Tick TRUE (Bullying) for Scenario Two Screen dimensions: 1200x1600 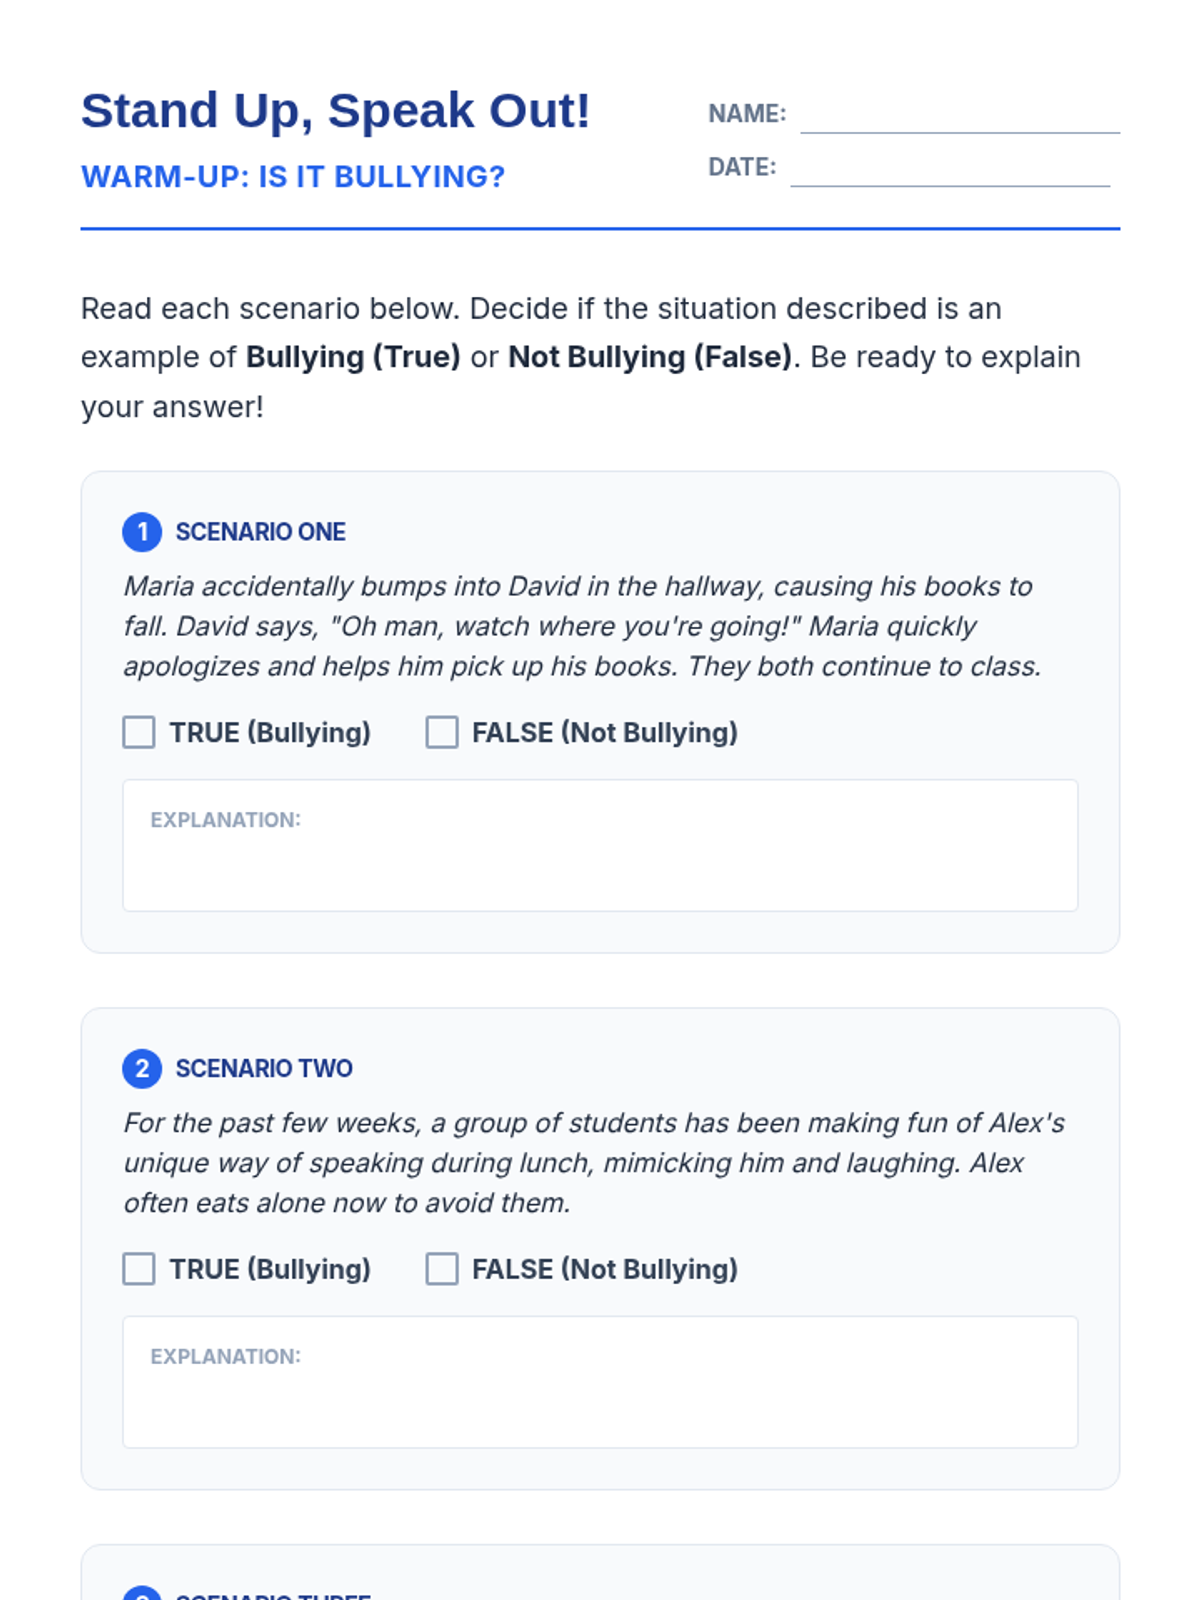pos(139,1269)
